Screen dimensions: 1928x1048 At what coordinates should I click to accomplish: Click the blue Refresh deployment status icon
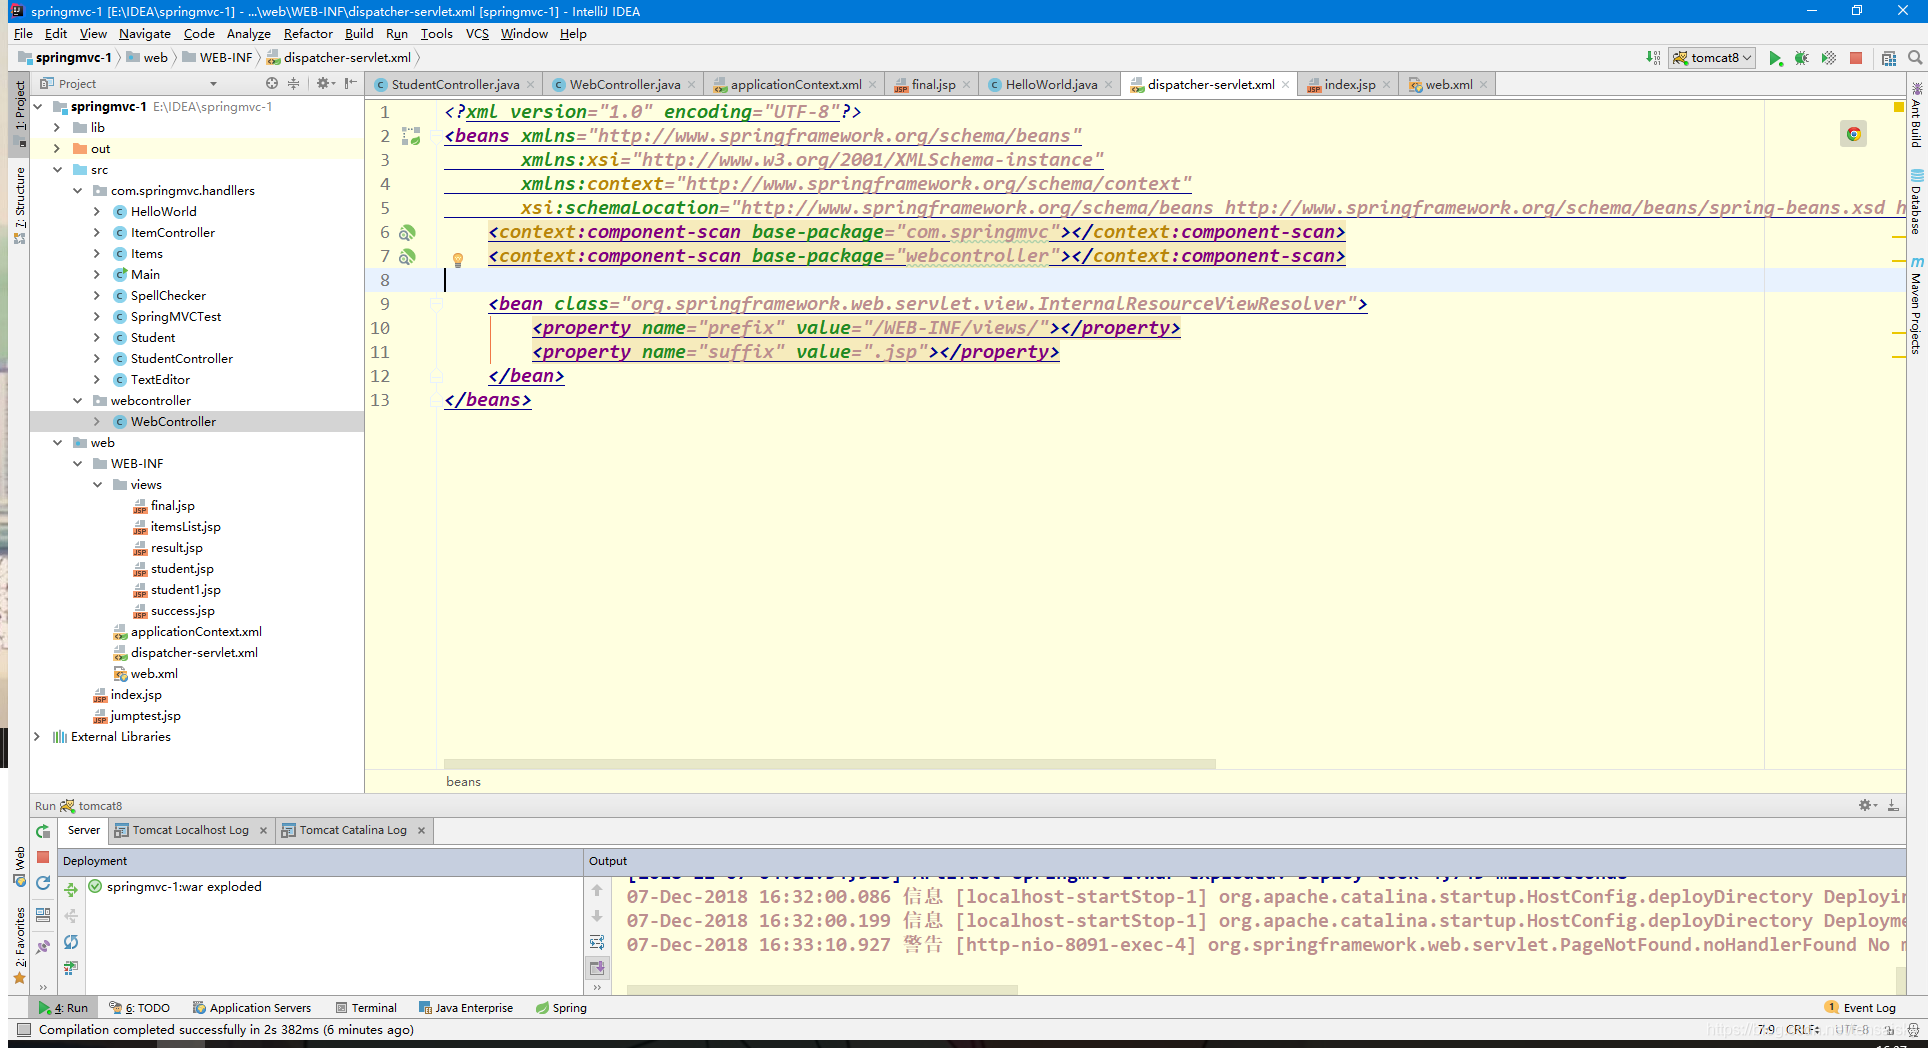(x=71, y=942)
